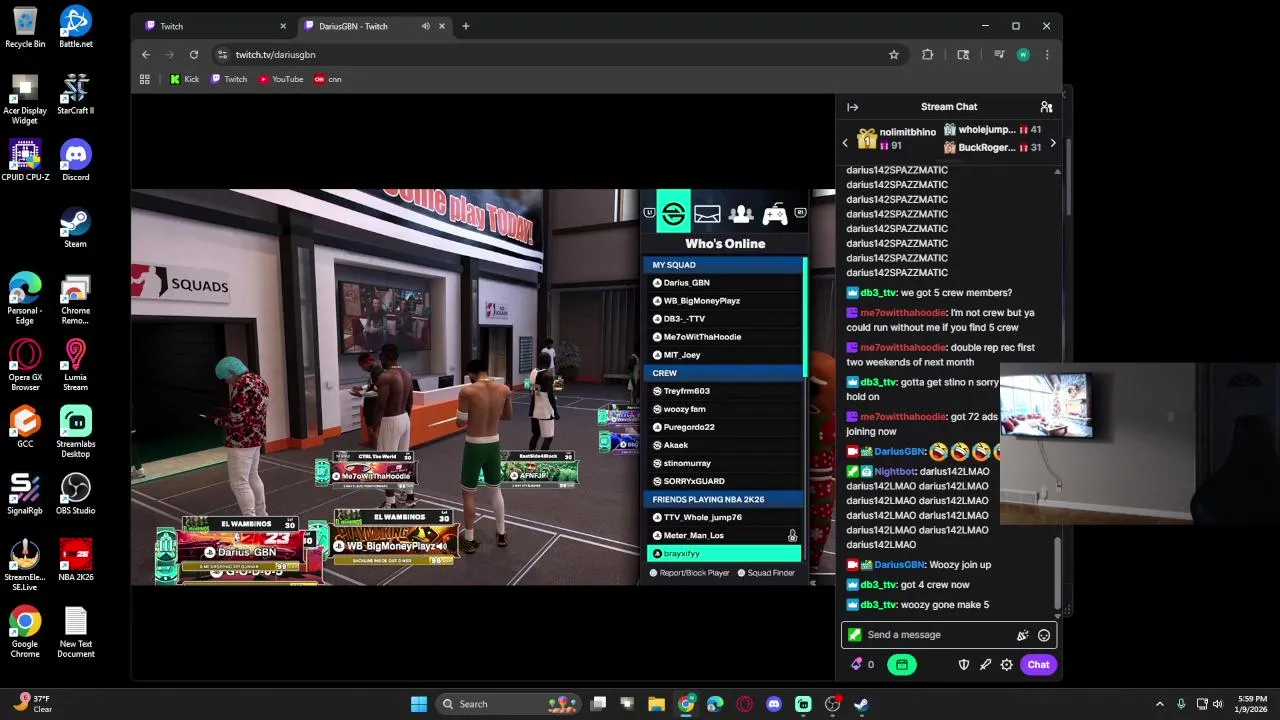The image size is (1280, 720).
Task: Open chat settings gear
Action: 1007,664
